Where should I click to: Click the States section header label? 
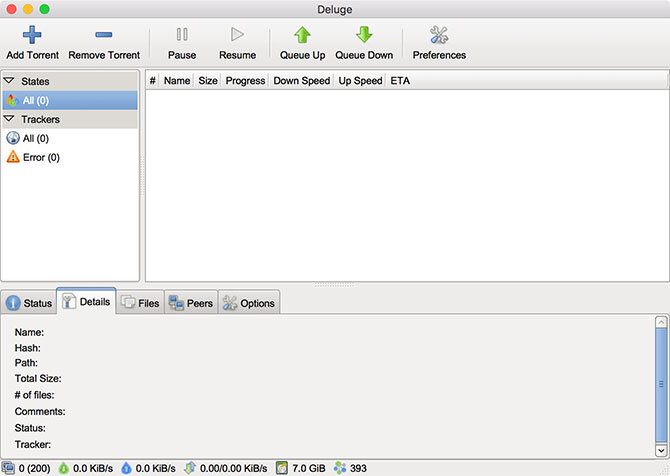(x=35, y=81)
